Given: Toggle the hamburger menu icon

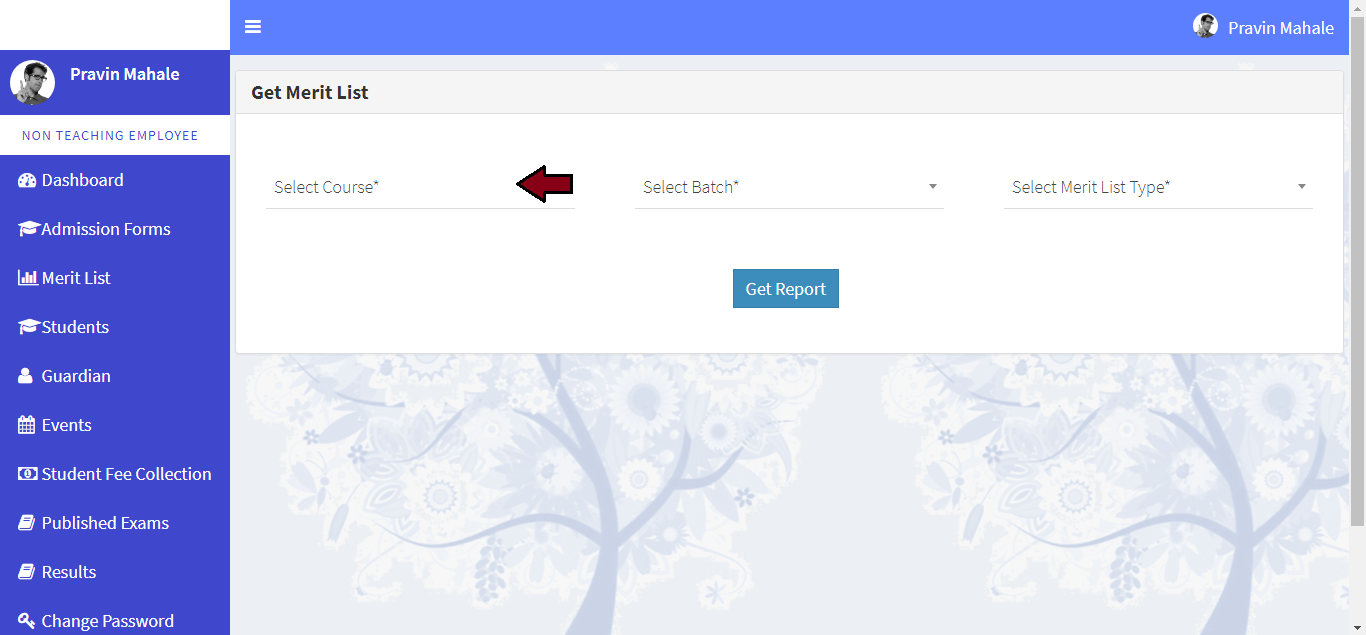Looking at the screenshot, I should (x=253, y=27).
